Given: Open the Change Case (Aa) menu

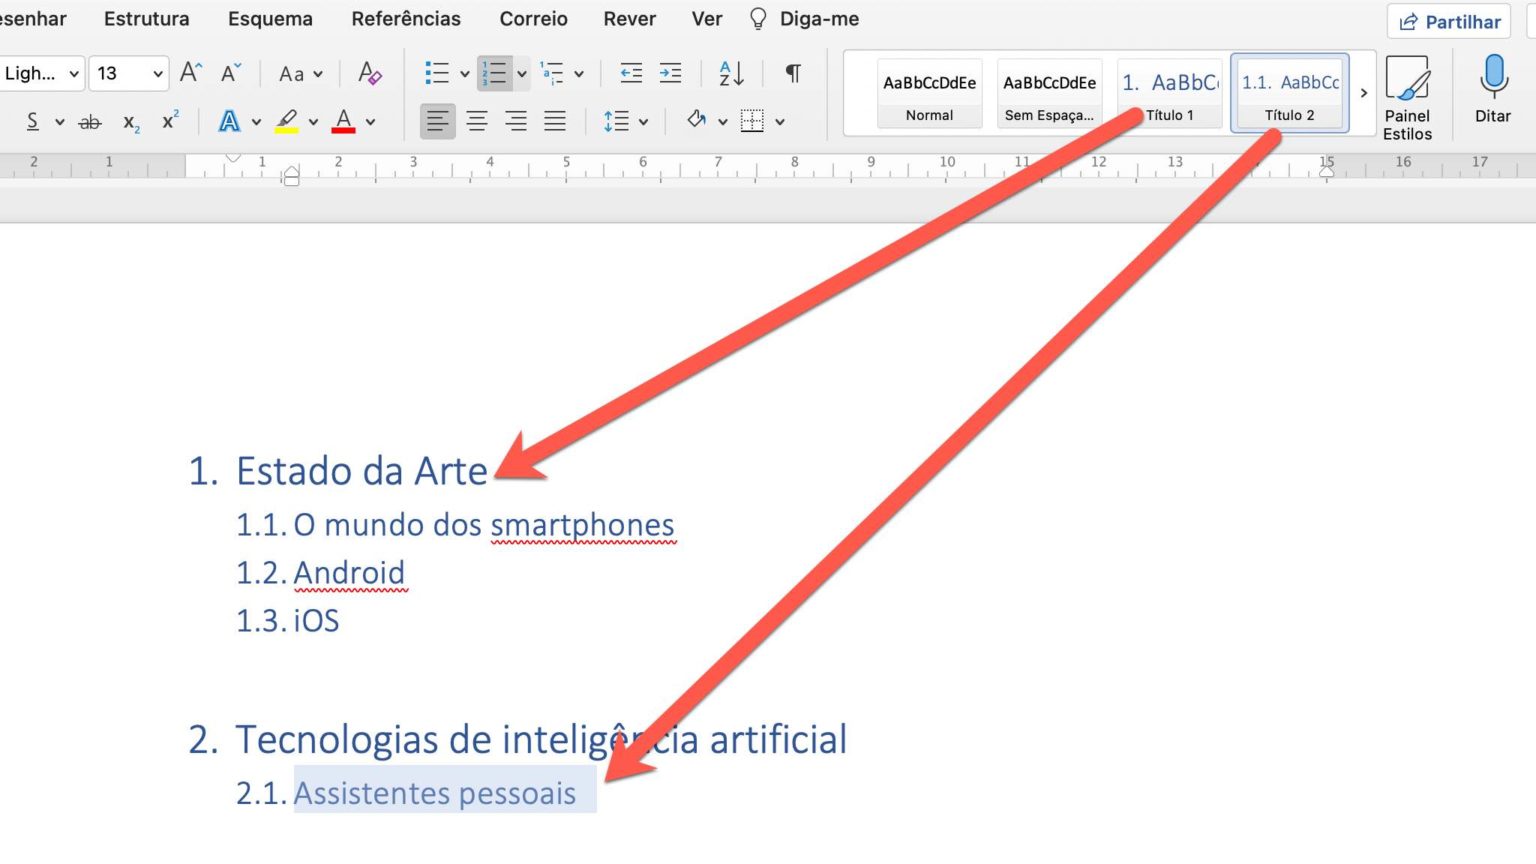Looking at the screenshot, I should (x=301, y=74).
